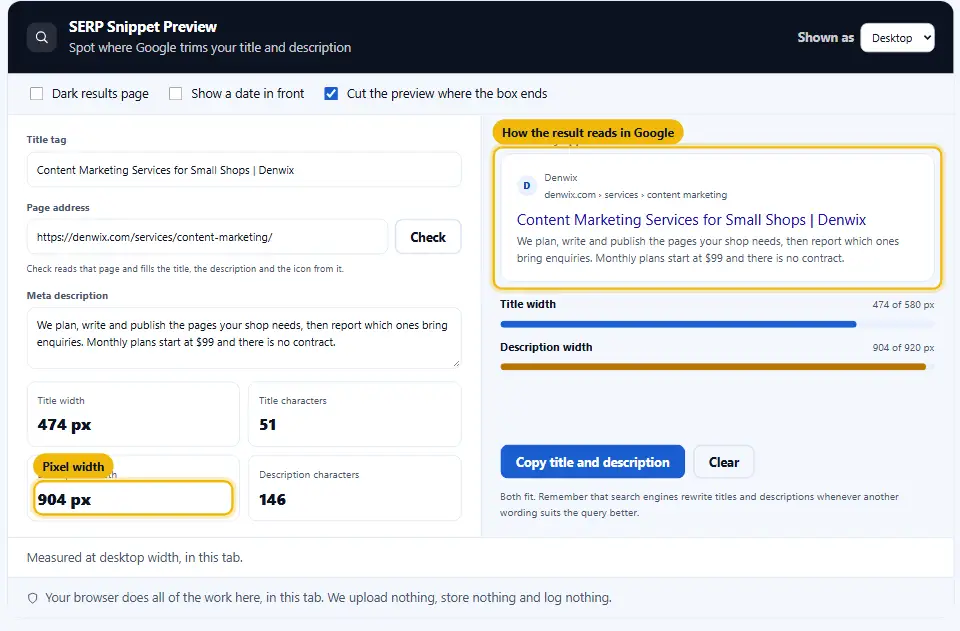960x631 pixels.
Task: Enable the Dark results page checkbox
Action: point(37,94)
